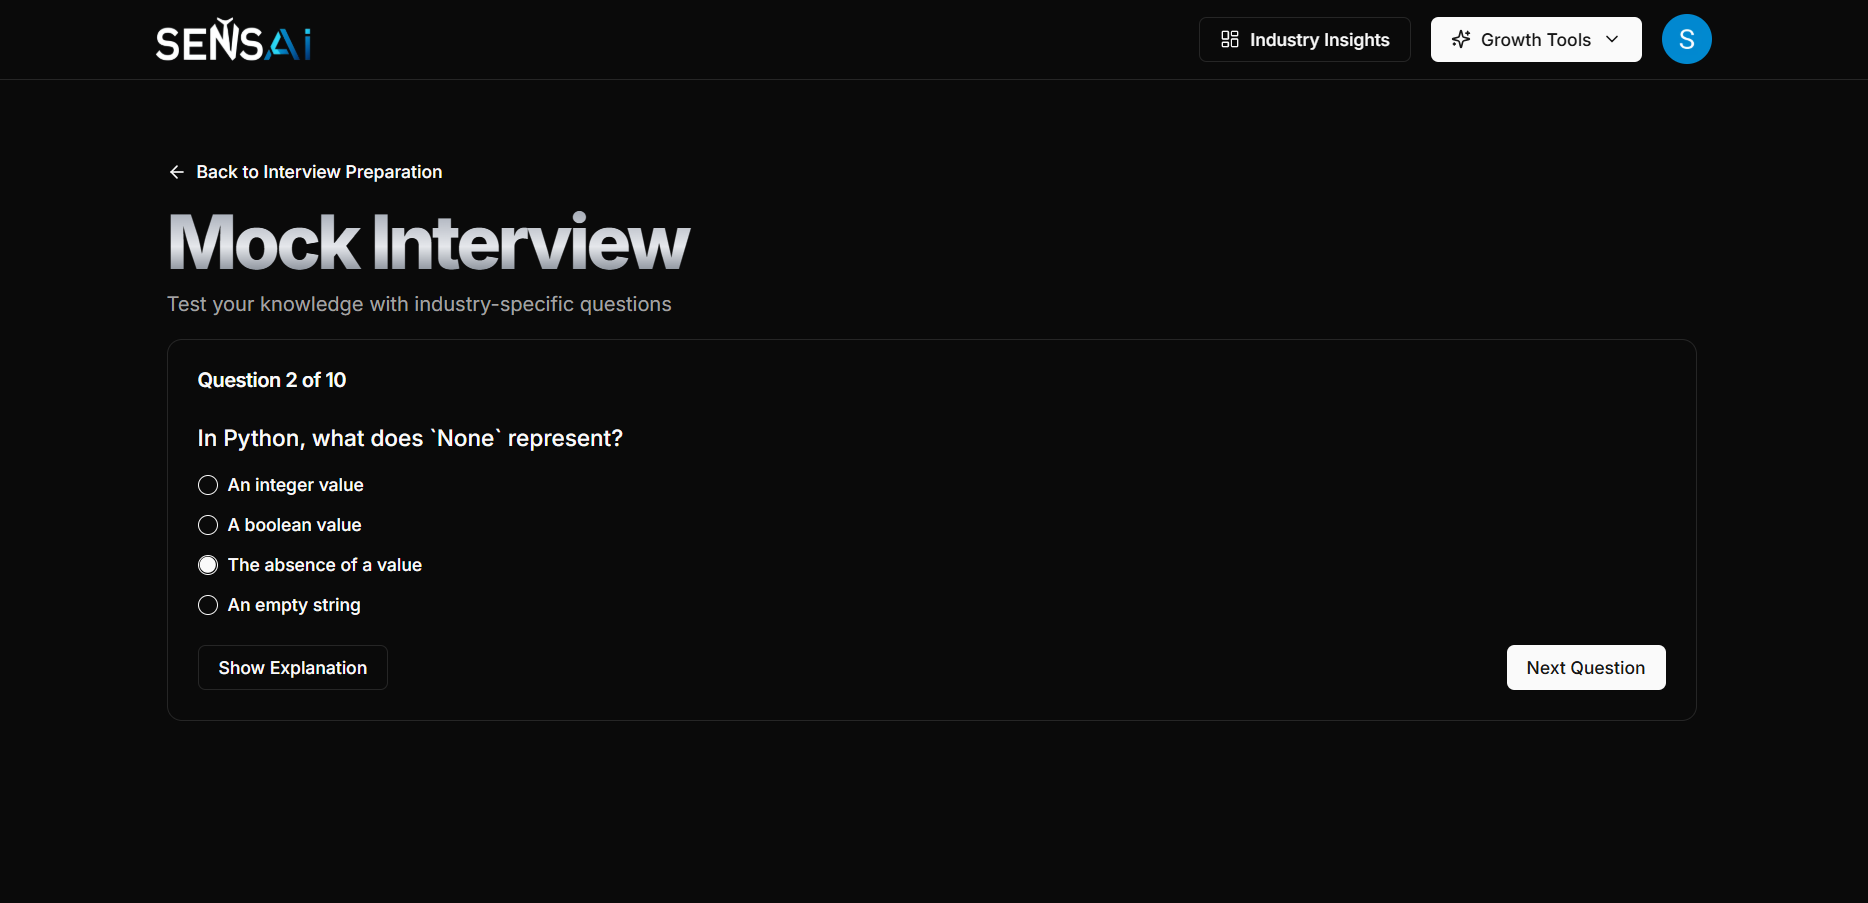Click the grid icon beside Industry Insights
The image size is (1868, 903).
click(1229, 39)
